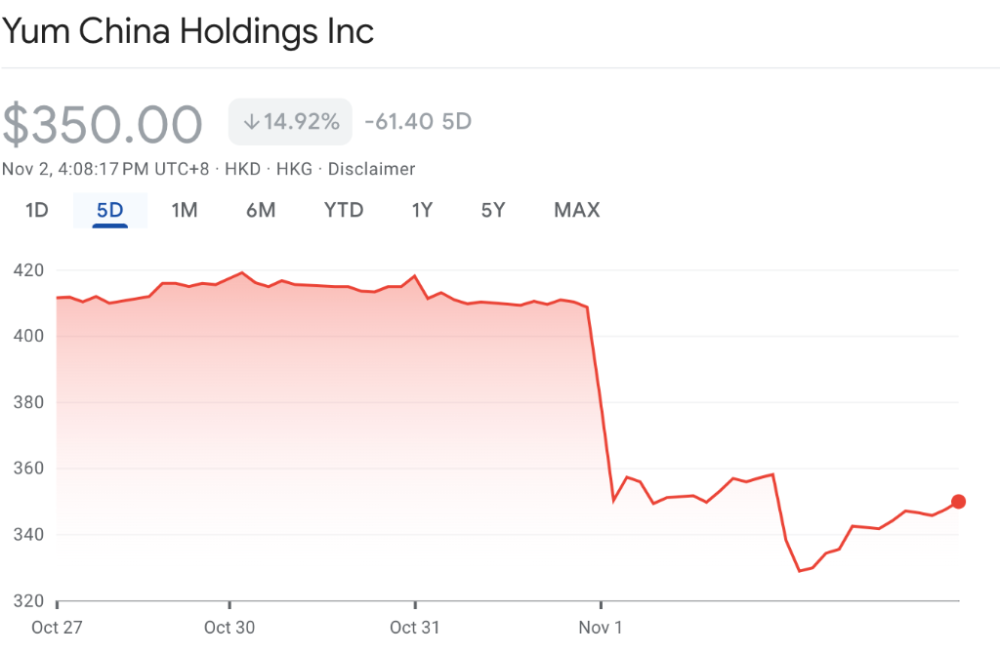This screenshot has height=654, width=1000.
Task: Click the Nov 1 x-axis date label
Action: [600, 628]
